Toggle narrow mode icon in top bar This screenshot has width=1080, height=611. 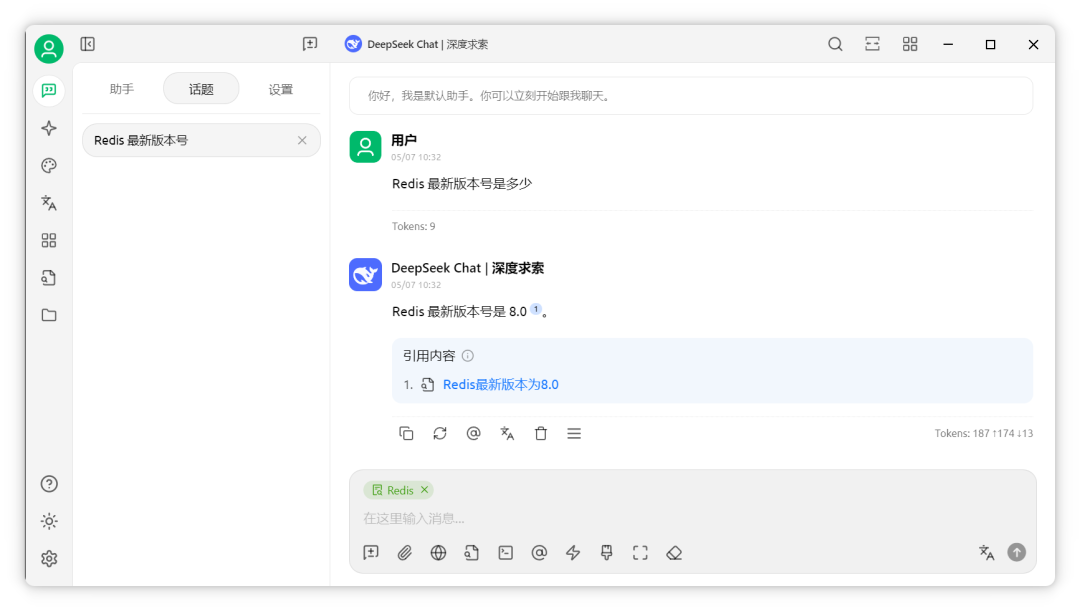coord(872,44)
